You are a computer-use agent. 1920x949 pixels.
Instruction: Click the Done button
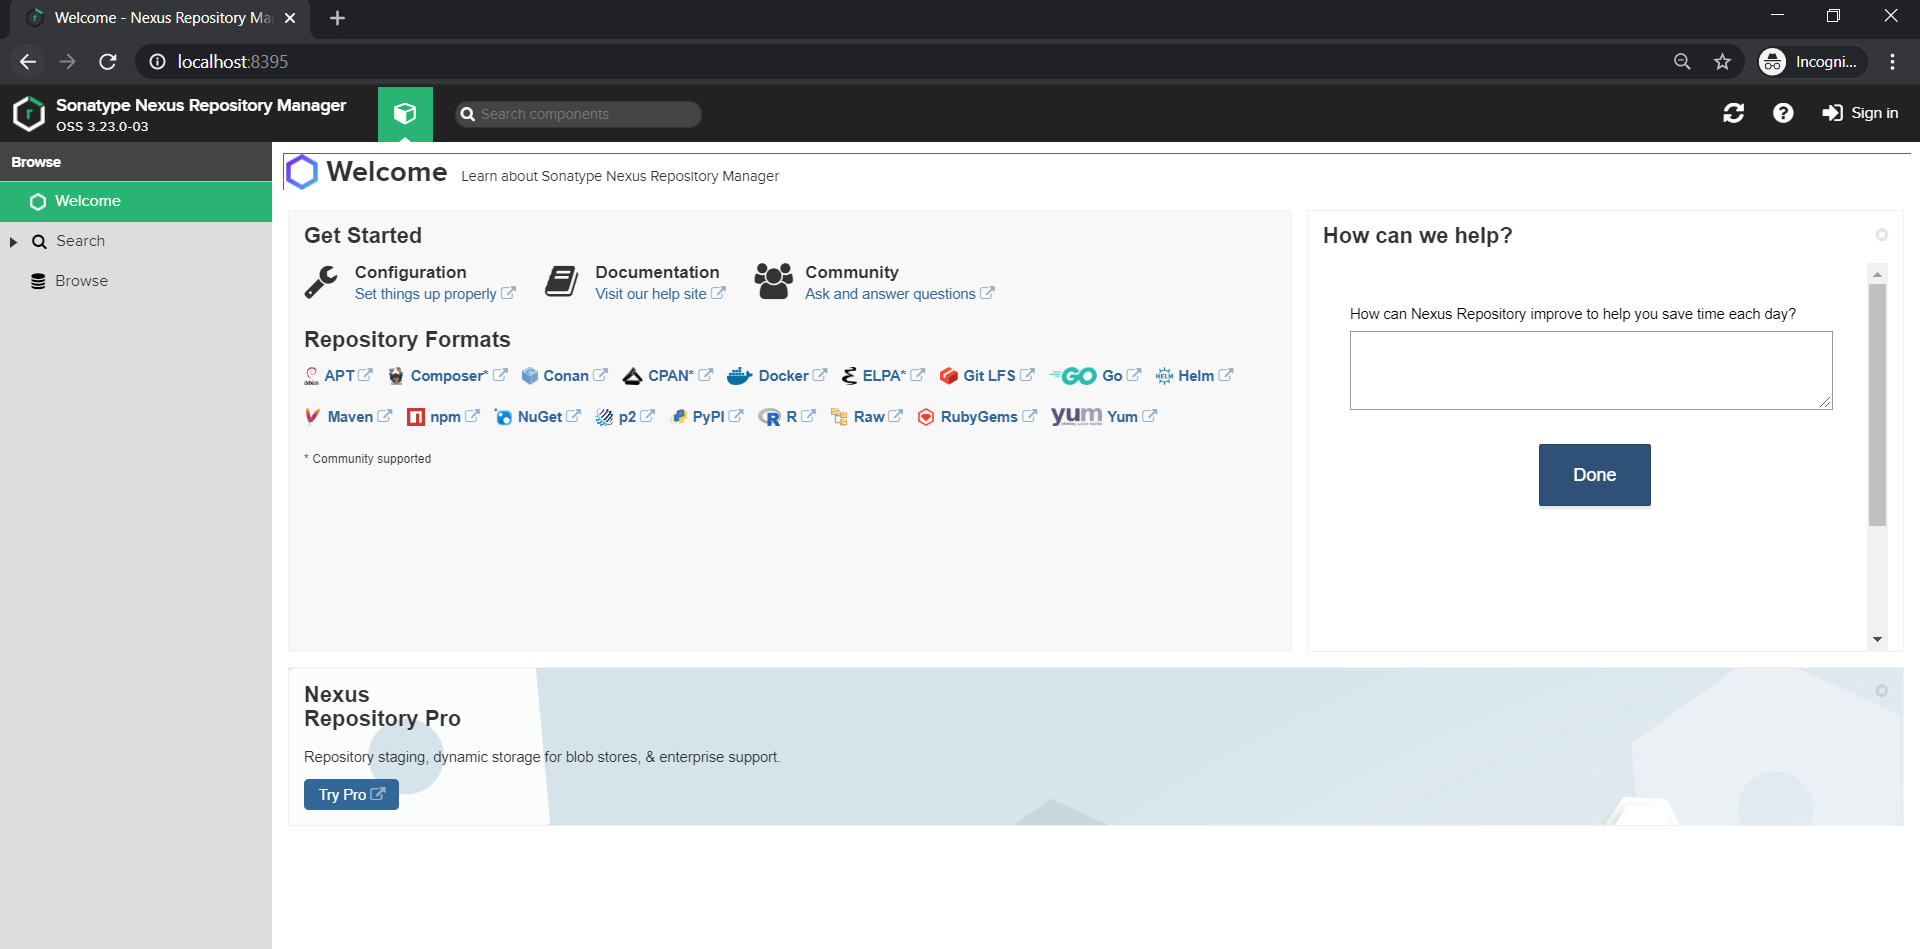tap(1594, 475)
